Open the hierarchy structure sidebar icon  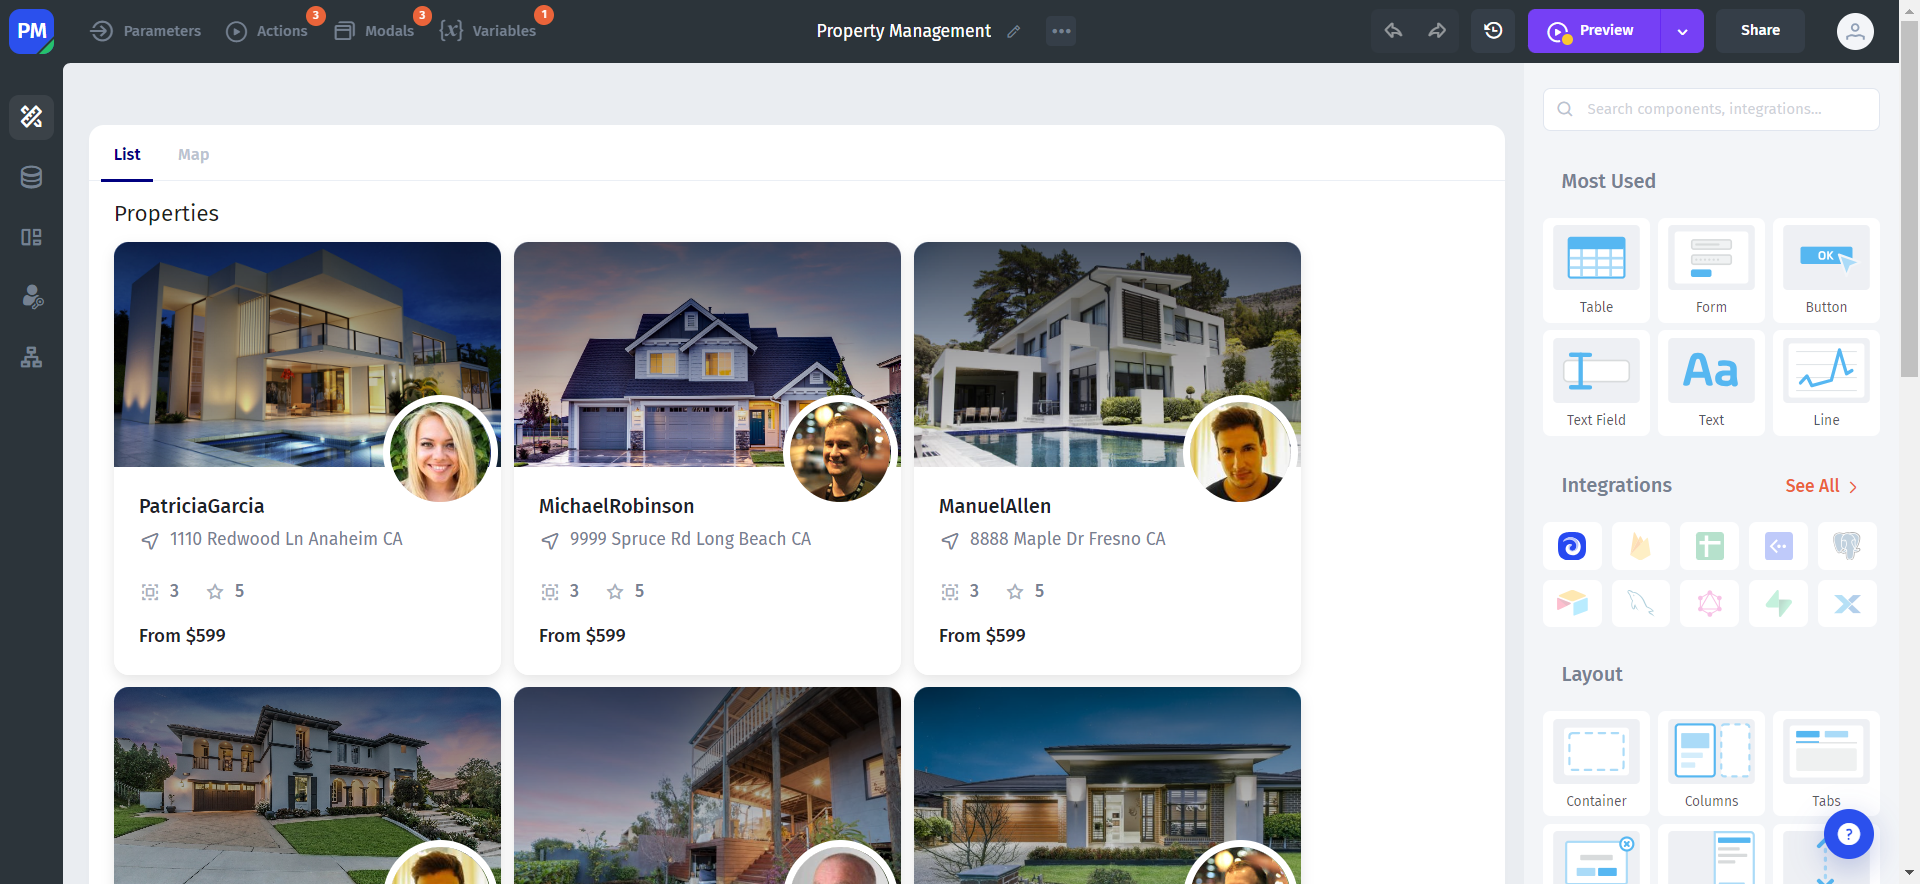pos(31,357)
